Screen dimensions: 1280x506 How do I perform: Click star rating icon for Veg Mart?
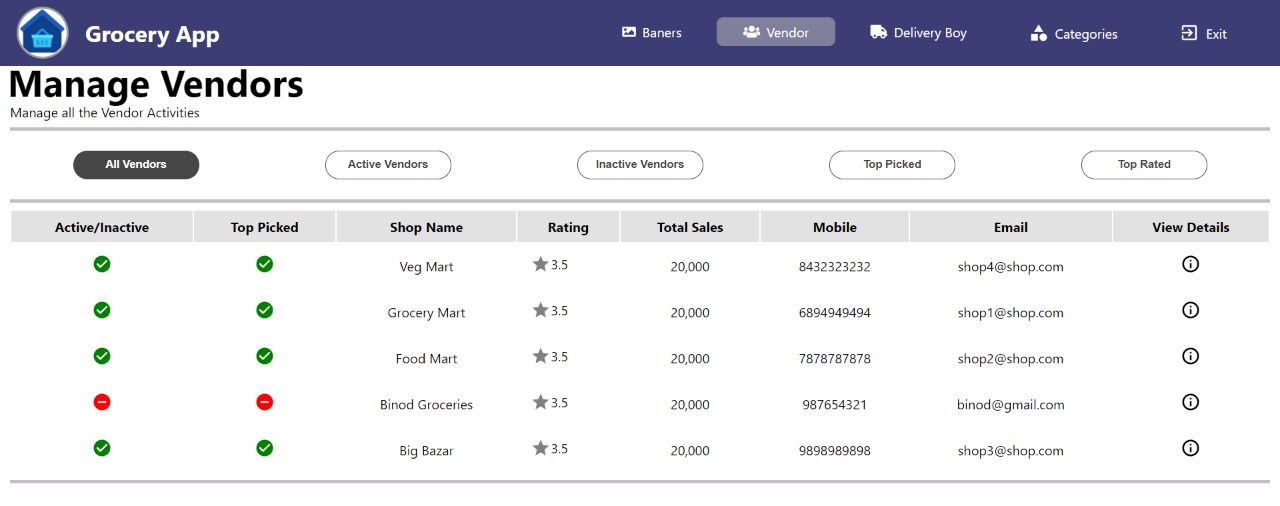(x=541, y=264)
